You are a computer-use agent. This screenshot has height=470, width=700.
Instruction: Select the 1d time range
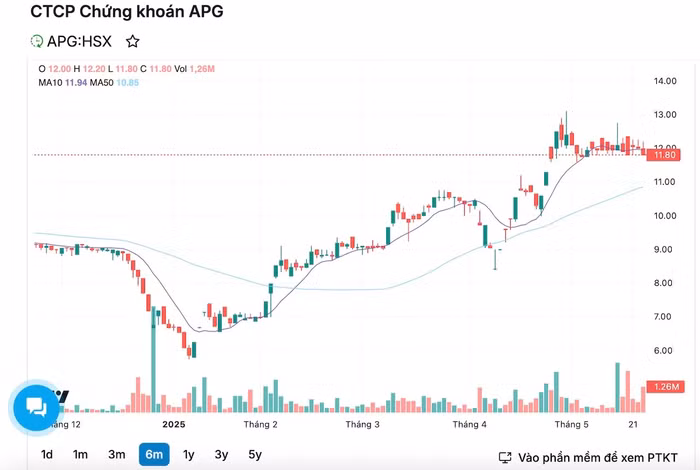(x=47, y=454)
